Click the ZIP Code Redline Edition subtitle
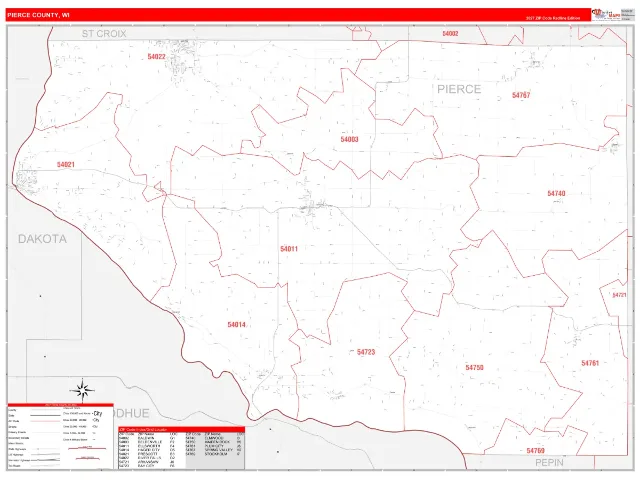The width and height of the screenshot is (640, 480). pos(553,18)
